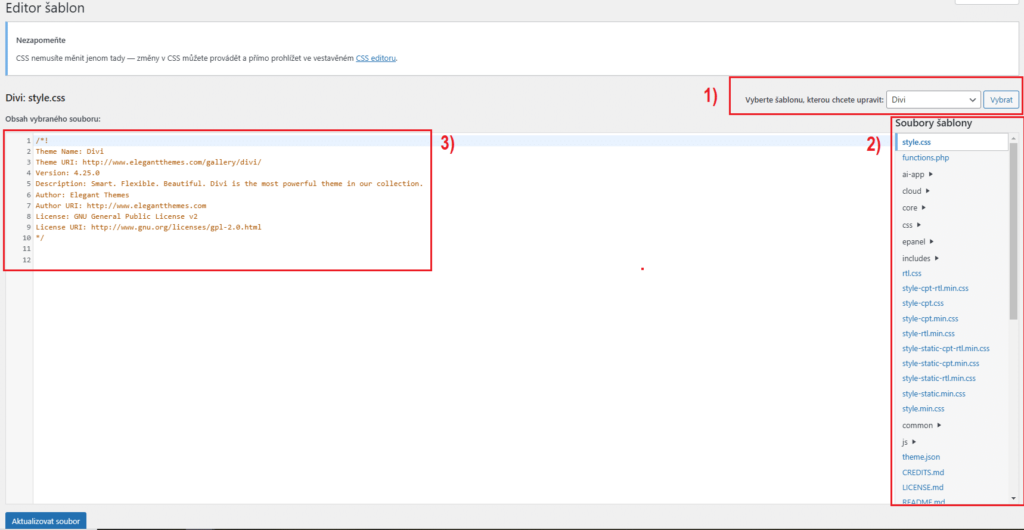Open theme.json from the file list
Viewport: 1024px width, 530px height.
pyautogui.click(x=920, y=457)
